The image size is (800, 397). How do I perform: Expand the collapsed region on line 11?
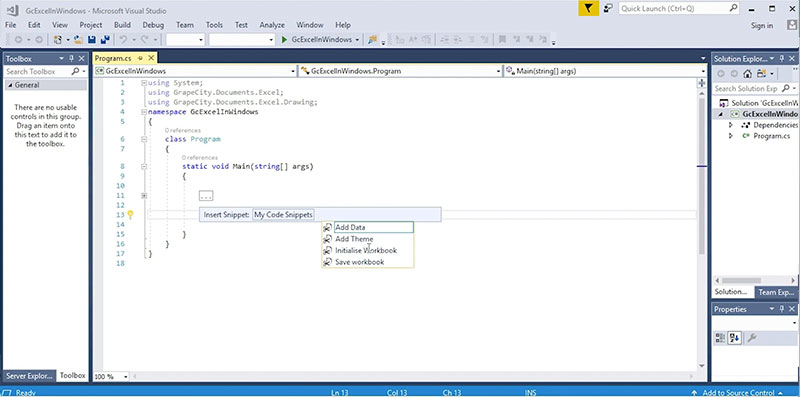(x=144, y=195)
